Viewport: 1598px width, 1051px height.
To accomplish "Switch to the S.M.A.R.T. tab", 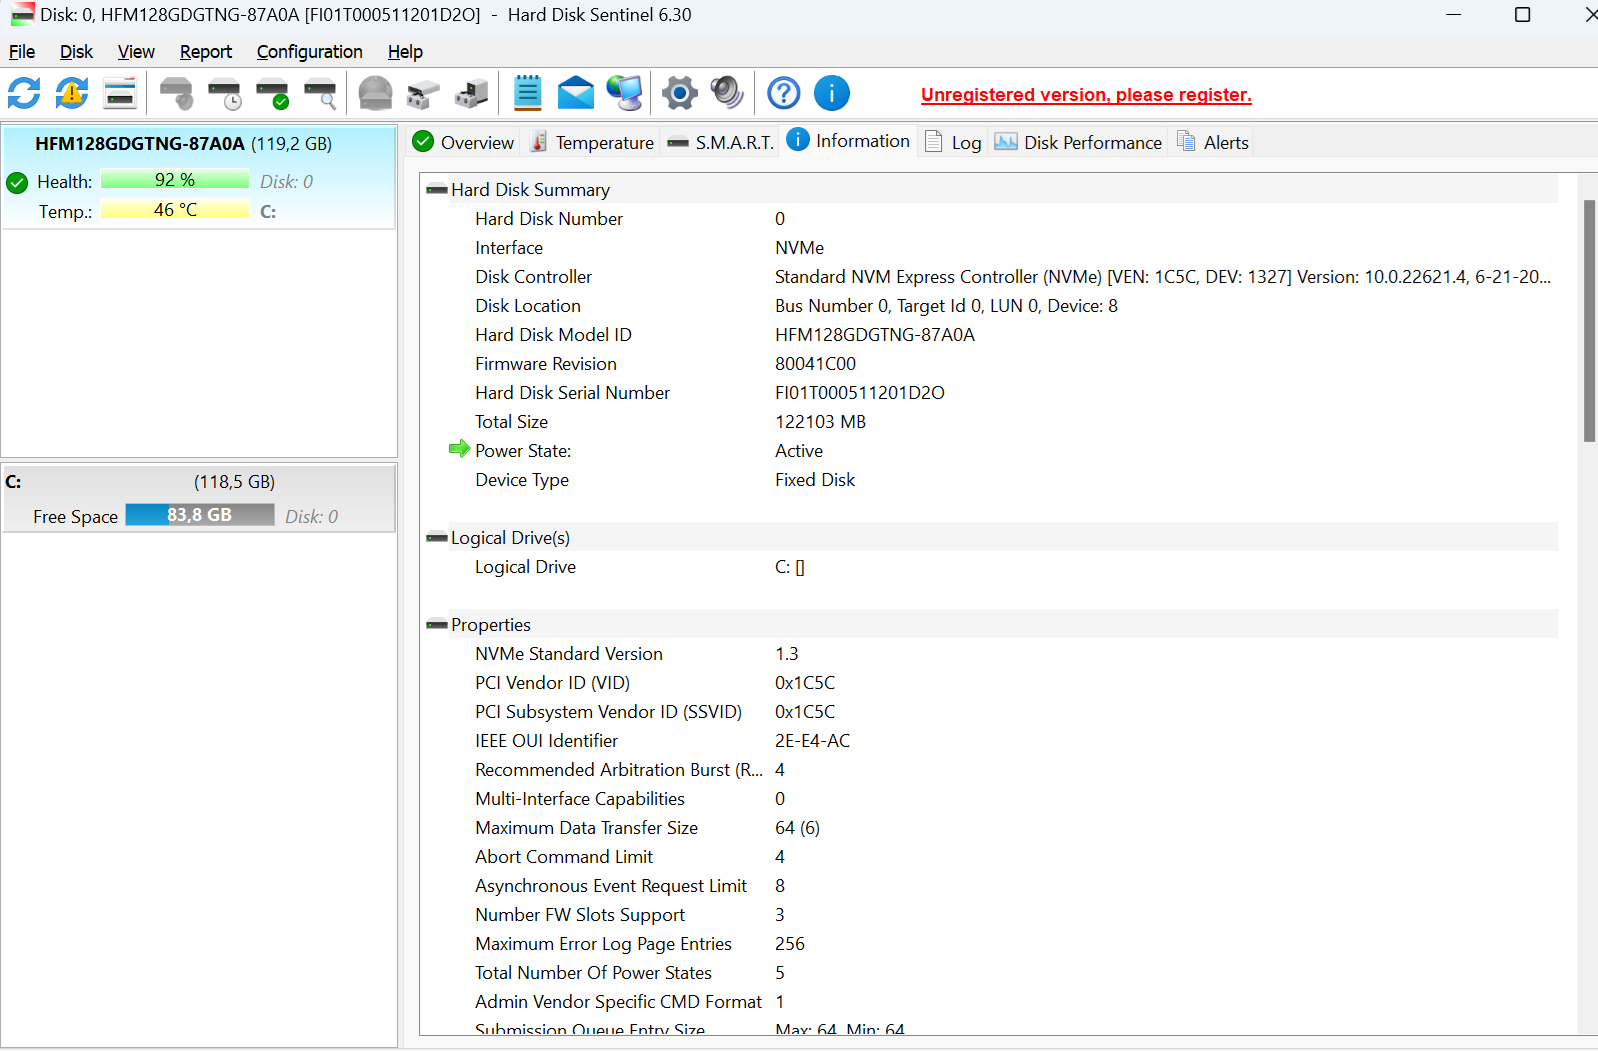I will point(721,143).
